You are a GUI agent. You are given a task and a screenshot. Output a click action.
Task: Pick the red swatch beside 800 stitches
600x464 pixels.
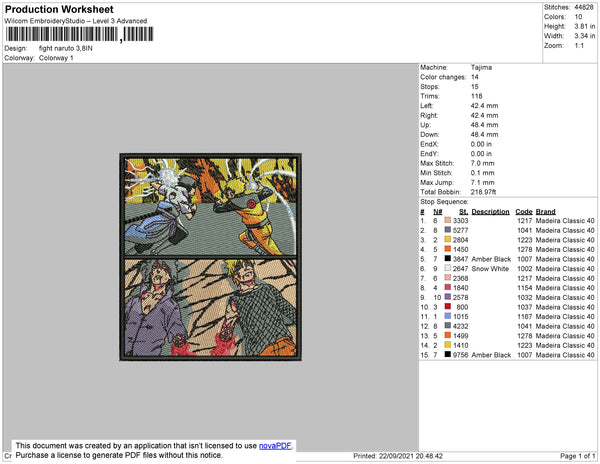(x=448, y=306)
